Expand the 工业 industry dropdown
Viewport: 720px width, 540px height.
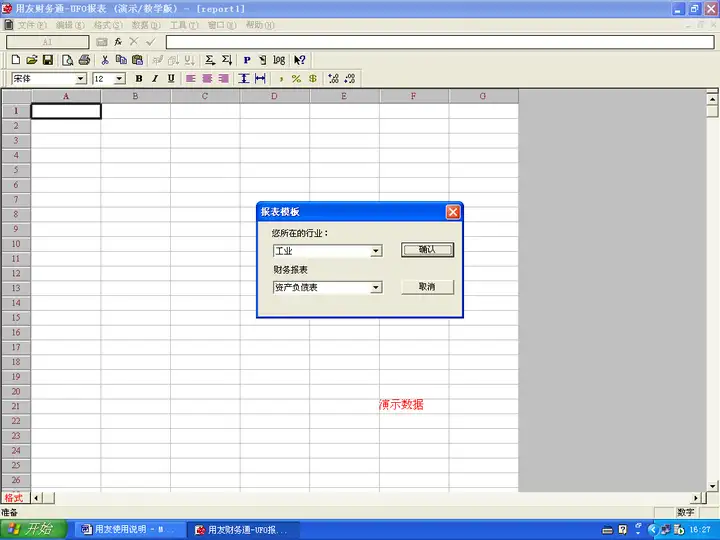(376, 251)
